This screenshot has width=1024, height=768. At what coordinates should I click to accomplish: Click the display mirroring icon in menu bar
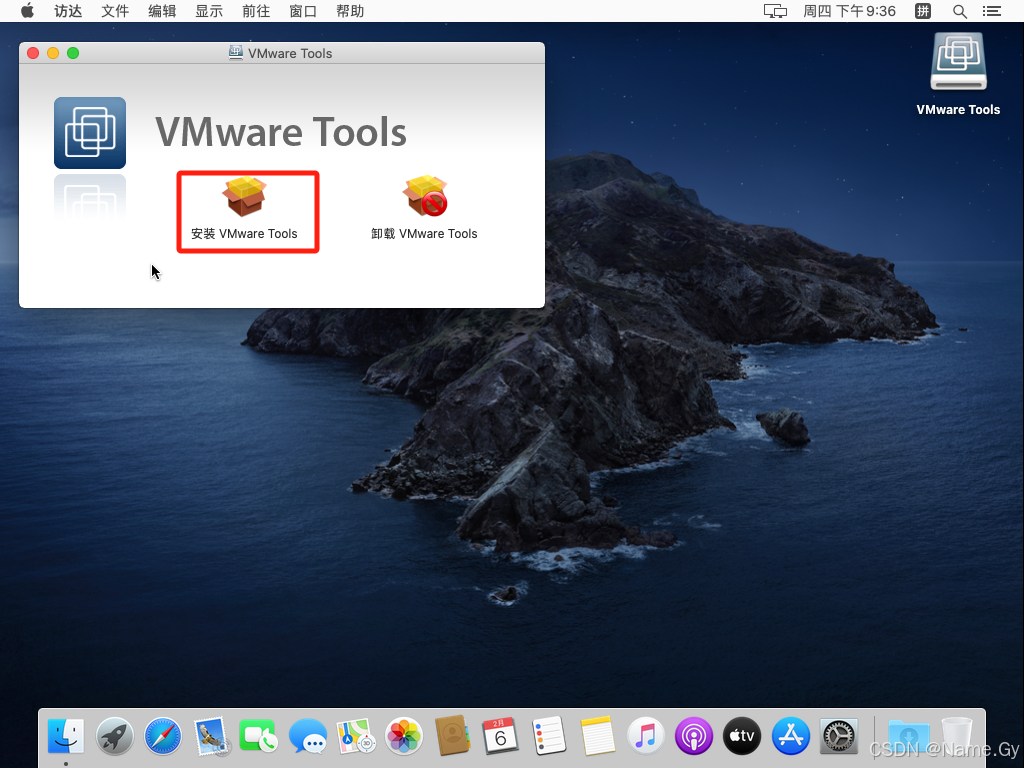coord(775,11)
